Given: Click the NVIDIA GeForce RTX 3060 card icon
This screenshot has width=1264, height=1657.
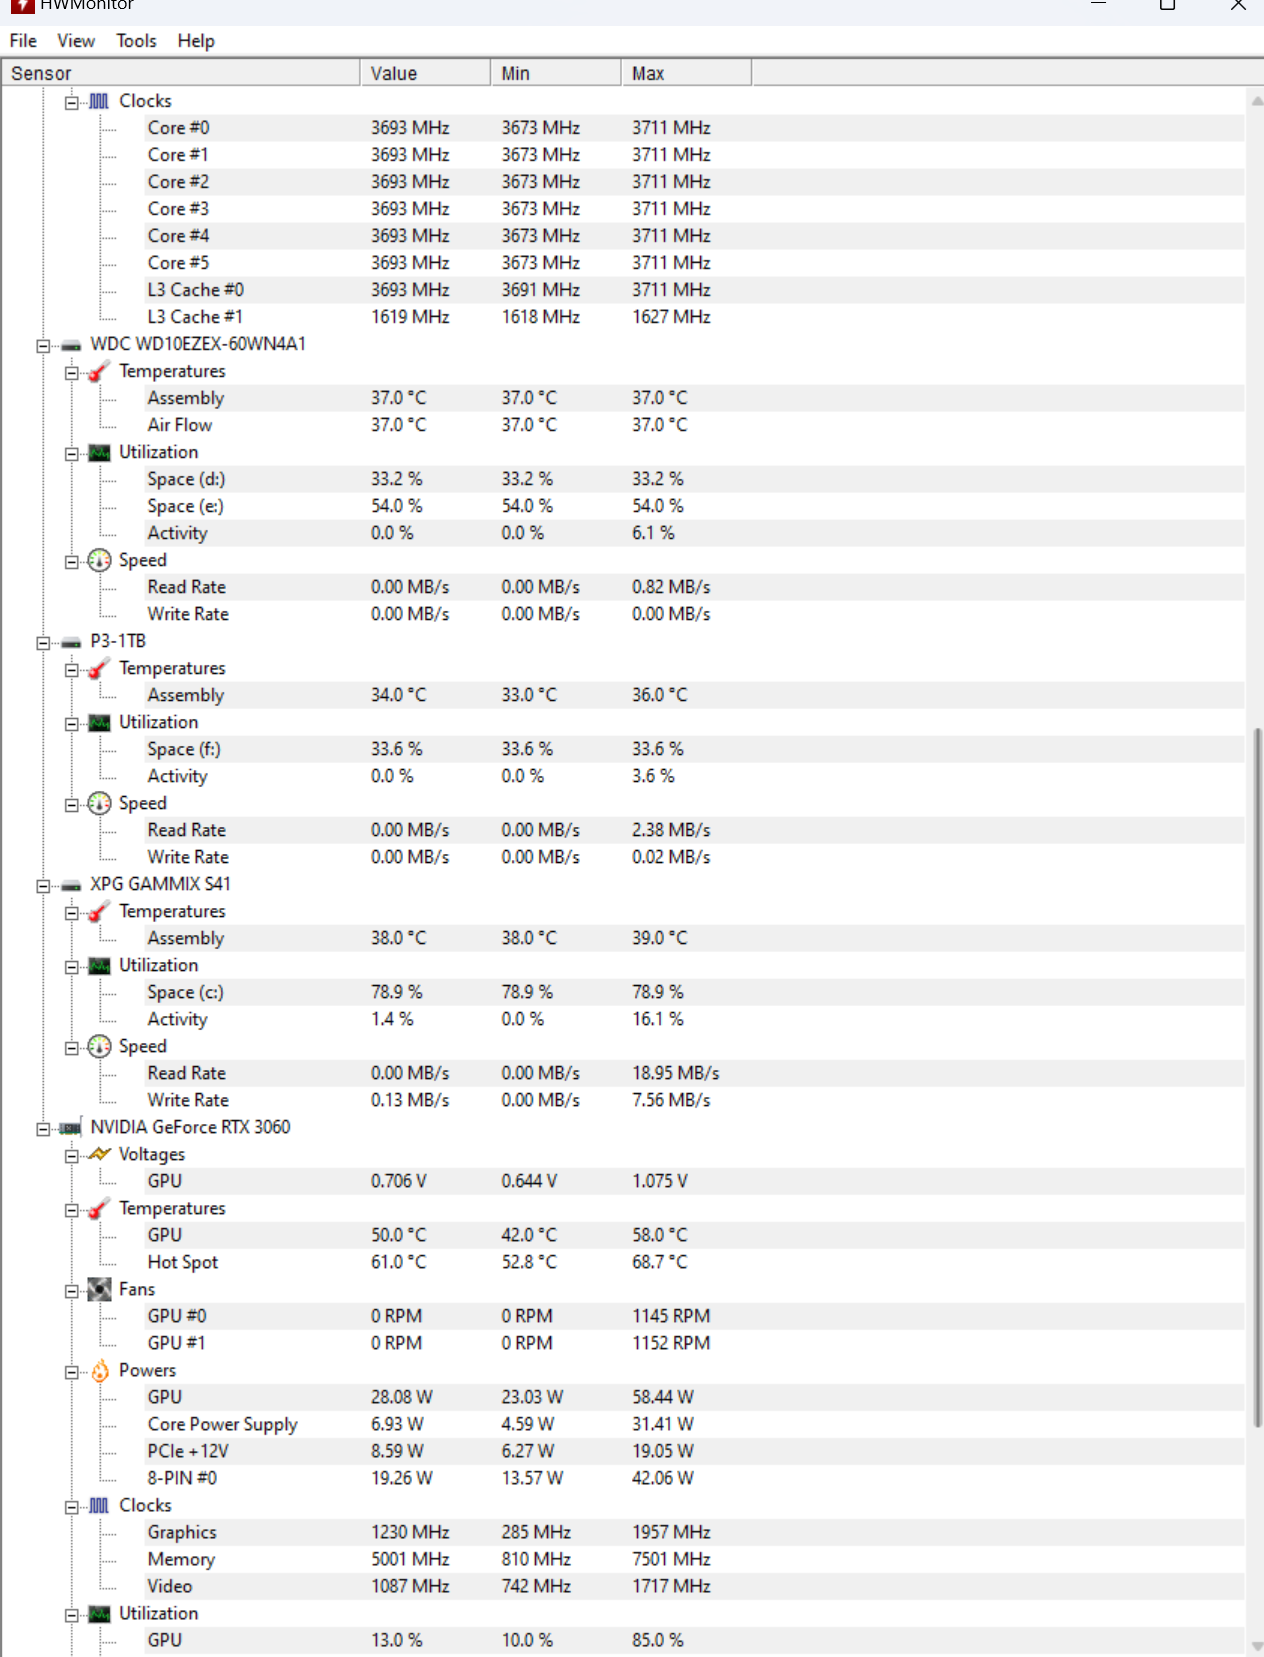Looking at the screenshot, I should (x=70, y=1128).
